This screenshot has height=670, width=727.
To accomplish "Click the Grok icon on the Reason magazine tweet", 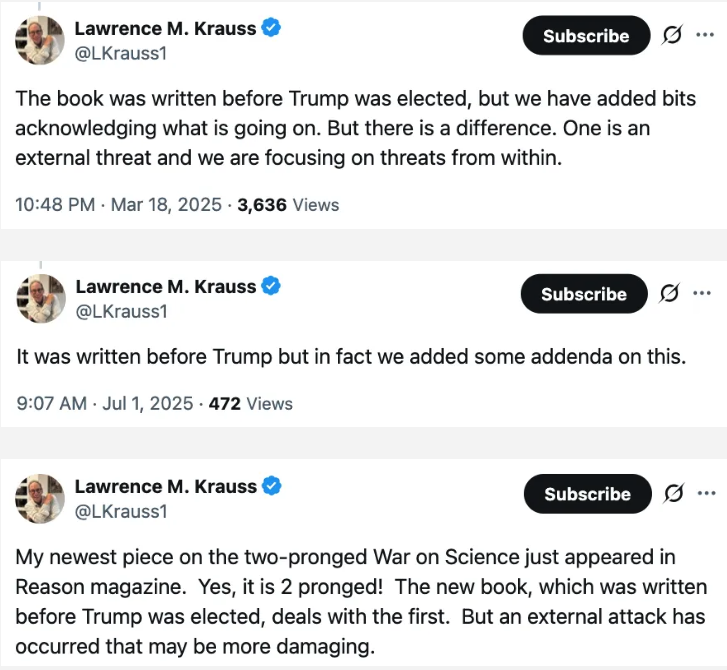I will (674, 494).
